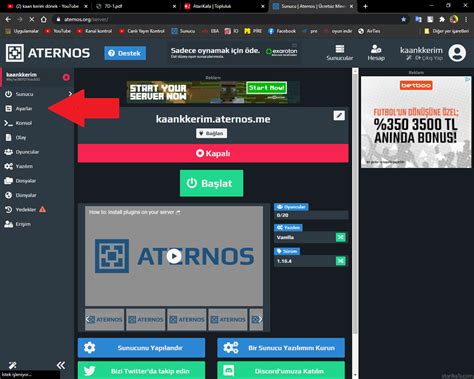The image size is (474, 379).
Task: Open a new browser tab
Action: [x=365, y=6]
